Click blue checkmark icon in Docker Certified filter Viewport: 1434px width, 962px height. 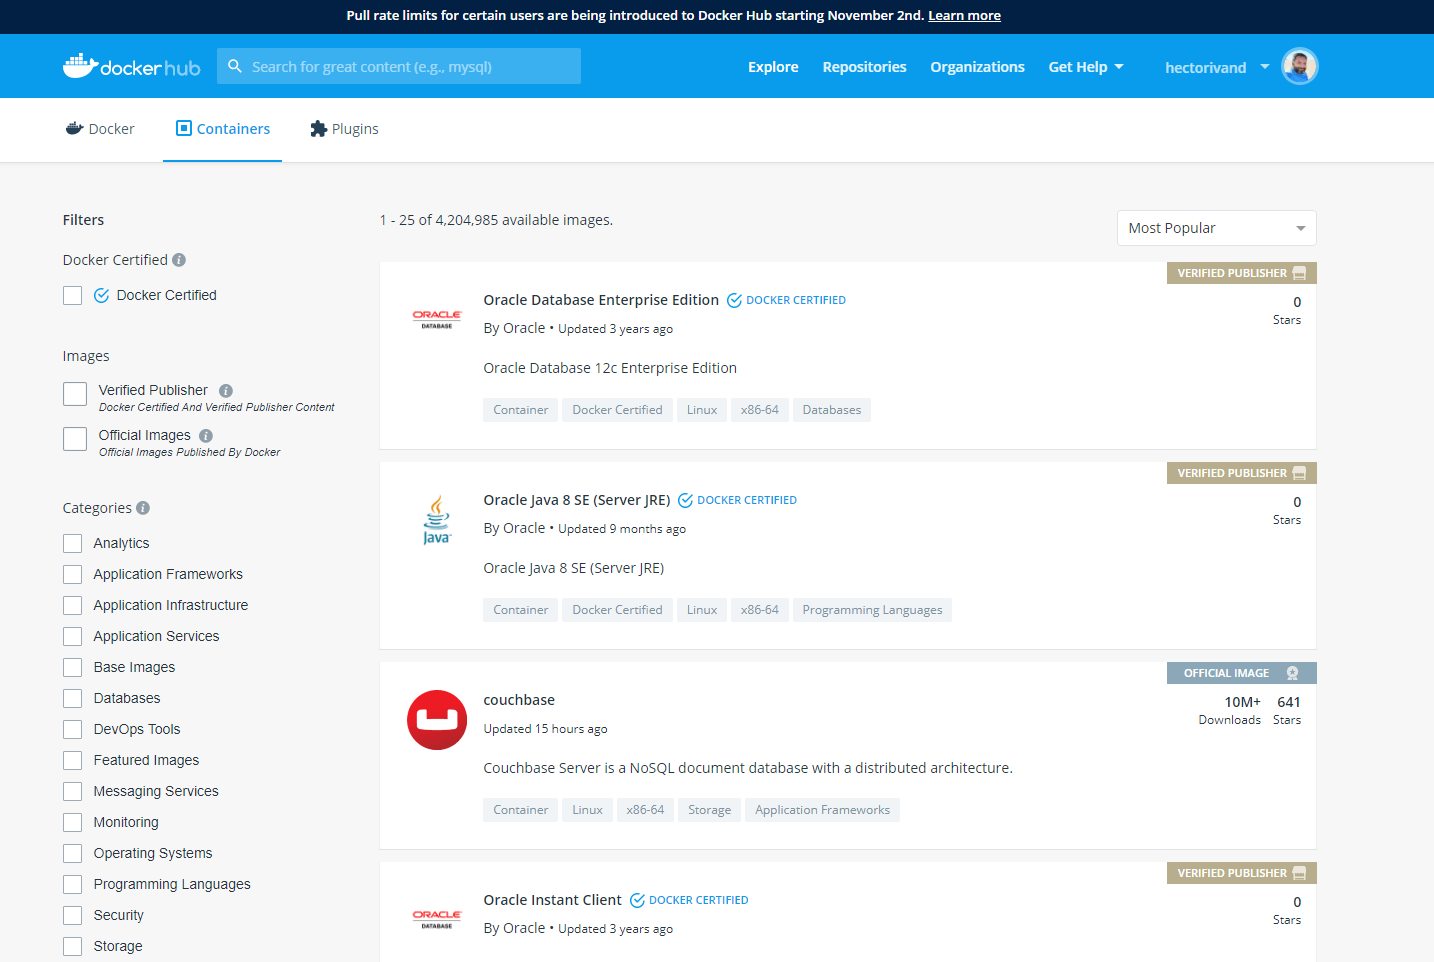tap(101, 295)
